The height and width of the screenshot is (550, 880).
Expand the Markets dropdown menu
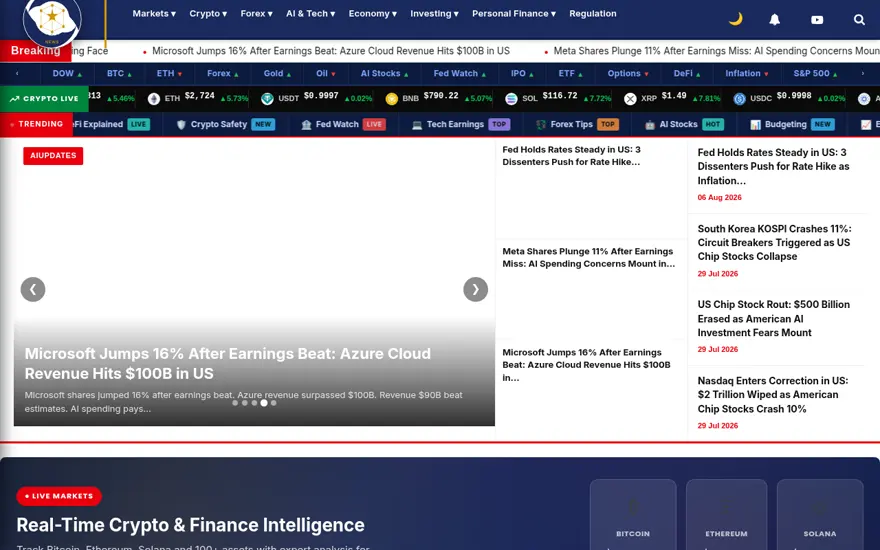pos(154,13)
